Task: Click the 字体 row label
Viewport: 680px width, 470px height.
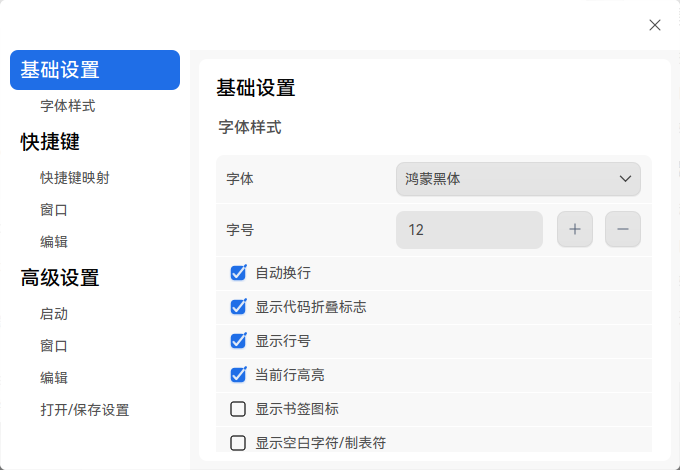Action: point(240,179)
